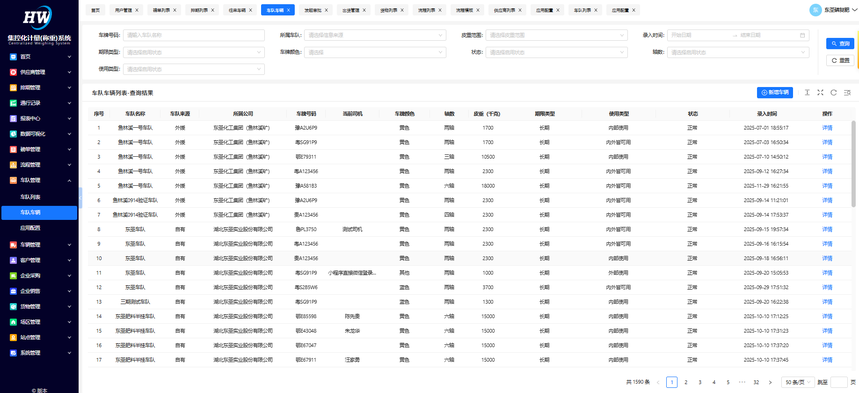Screen dimensions: 859x393
Task: Click the 首页 house icon in sidebar
Action: pos(13,56)
